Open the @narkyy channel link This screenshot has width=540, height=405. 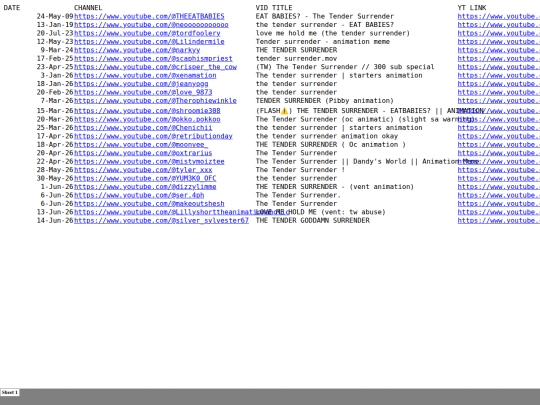click(137, 50)
